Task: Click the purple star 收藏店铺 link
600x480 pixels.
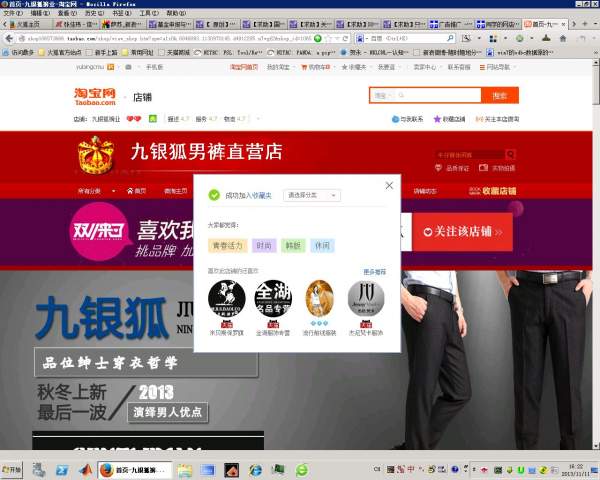Action: pos(449,119)
